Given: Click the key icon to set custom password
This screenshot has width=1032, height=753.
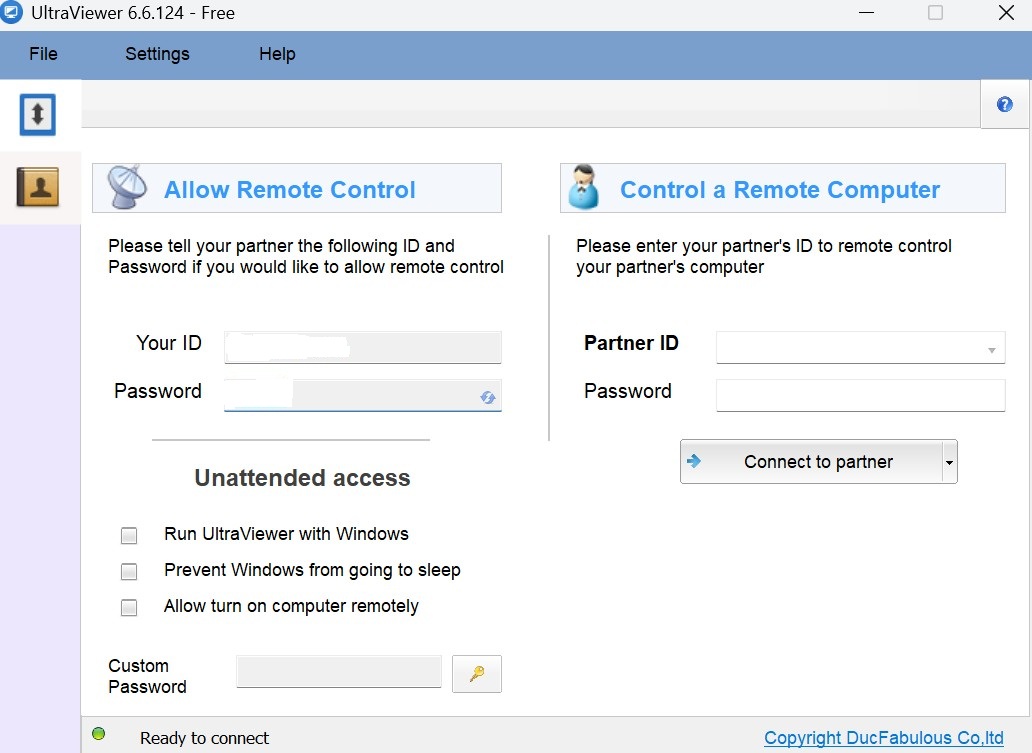Looking at the screenshot, I should point(477,674).
